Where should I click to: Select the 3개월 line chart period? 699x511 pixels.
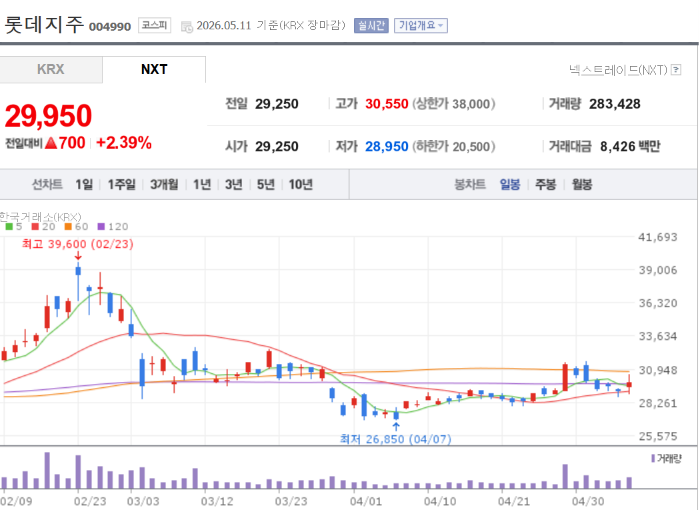coord(164,184)
